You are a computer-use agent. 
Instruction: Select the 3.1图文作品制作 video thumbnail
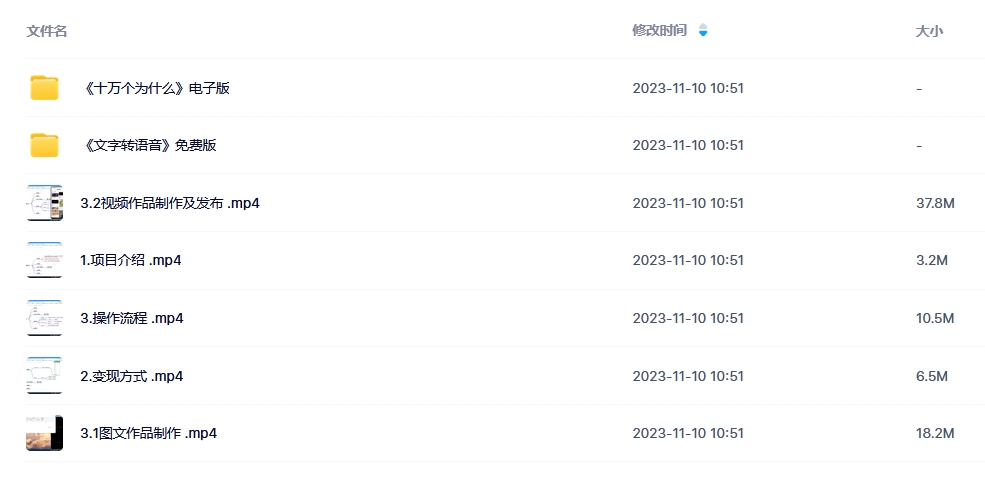(45, 433)
